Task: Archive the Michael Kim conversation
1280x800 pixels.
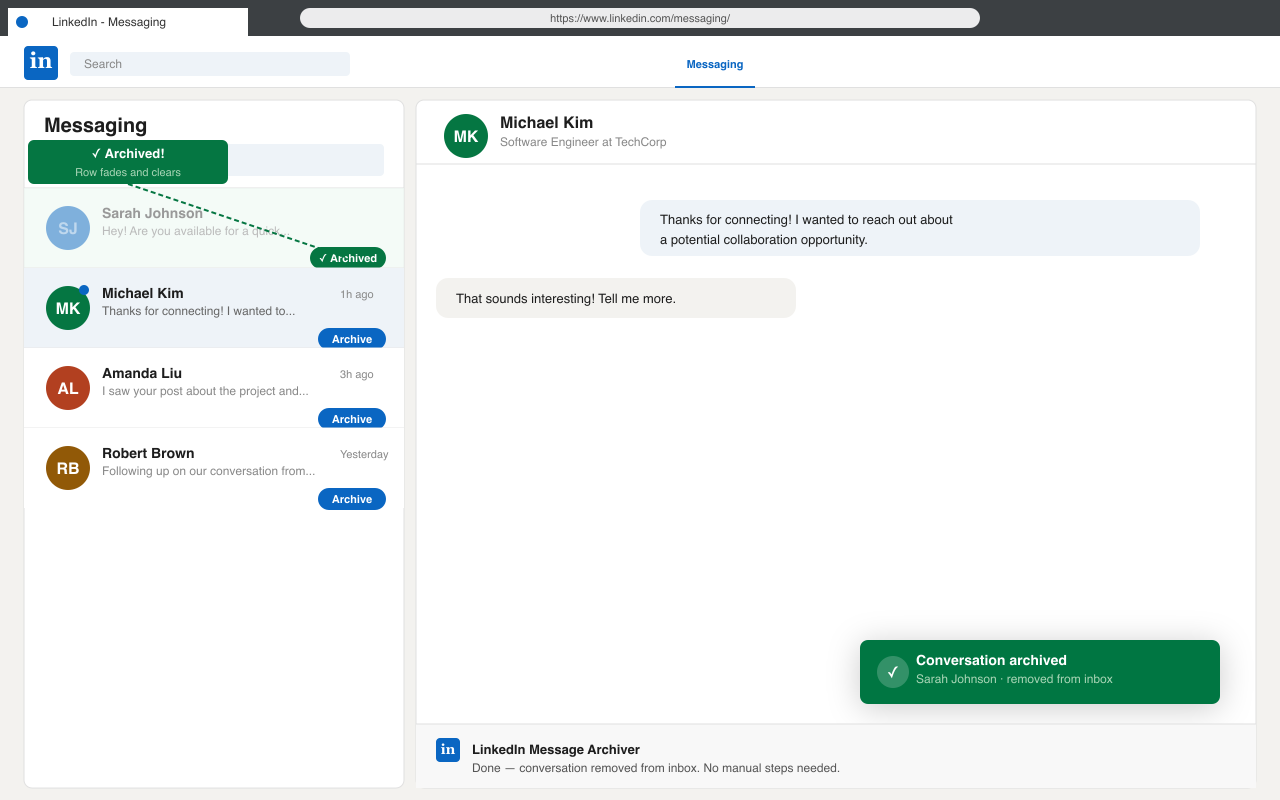Action: (x=352, y=339)
